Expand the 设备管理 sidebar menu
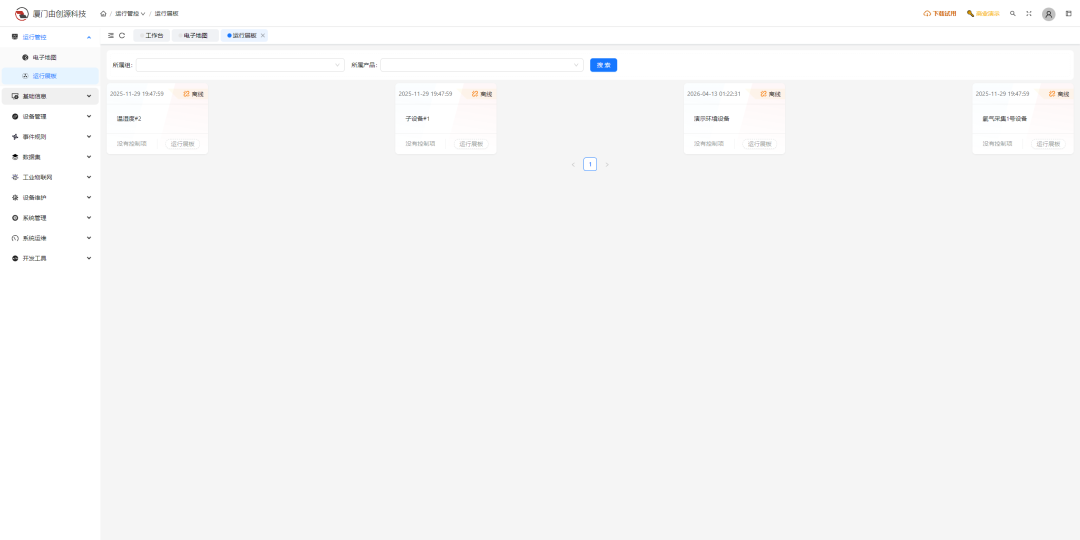Viewport: 1080px width, 540px height. [50, 116]
